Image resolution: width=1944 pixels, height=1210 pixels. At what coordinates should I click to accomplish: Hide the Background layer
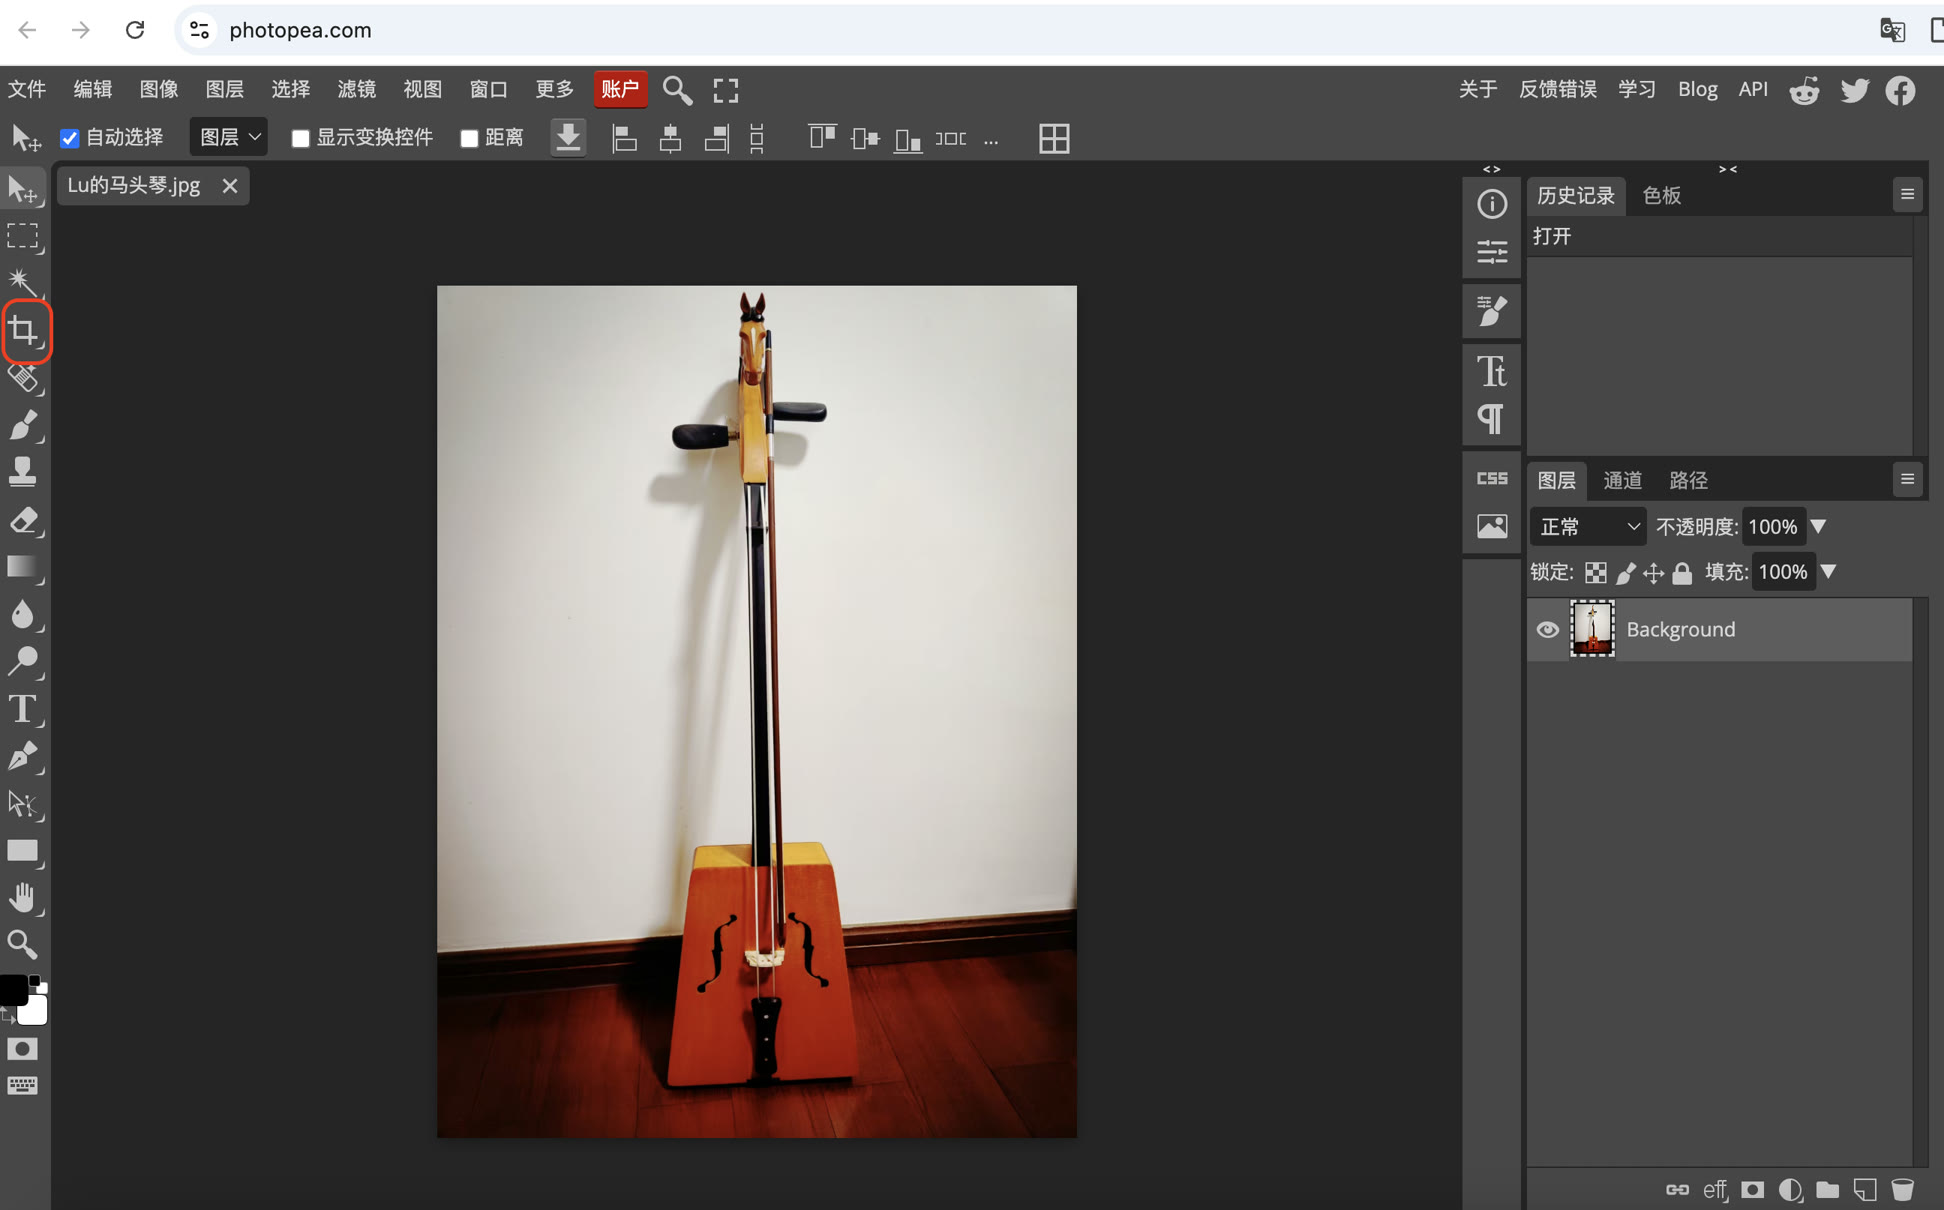pyautogui.click(x=1547, y=629)
